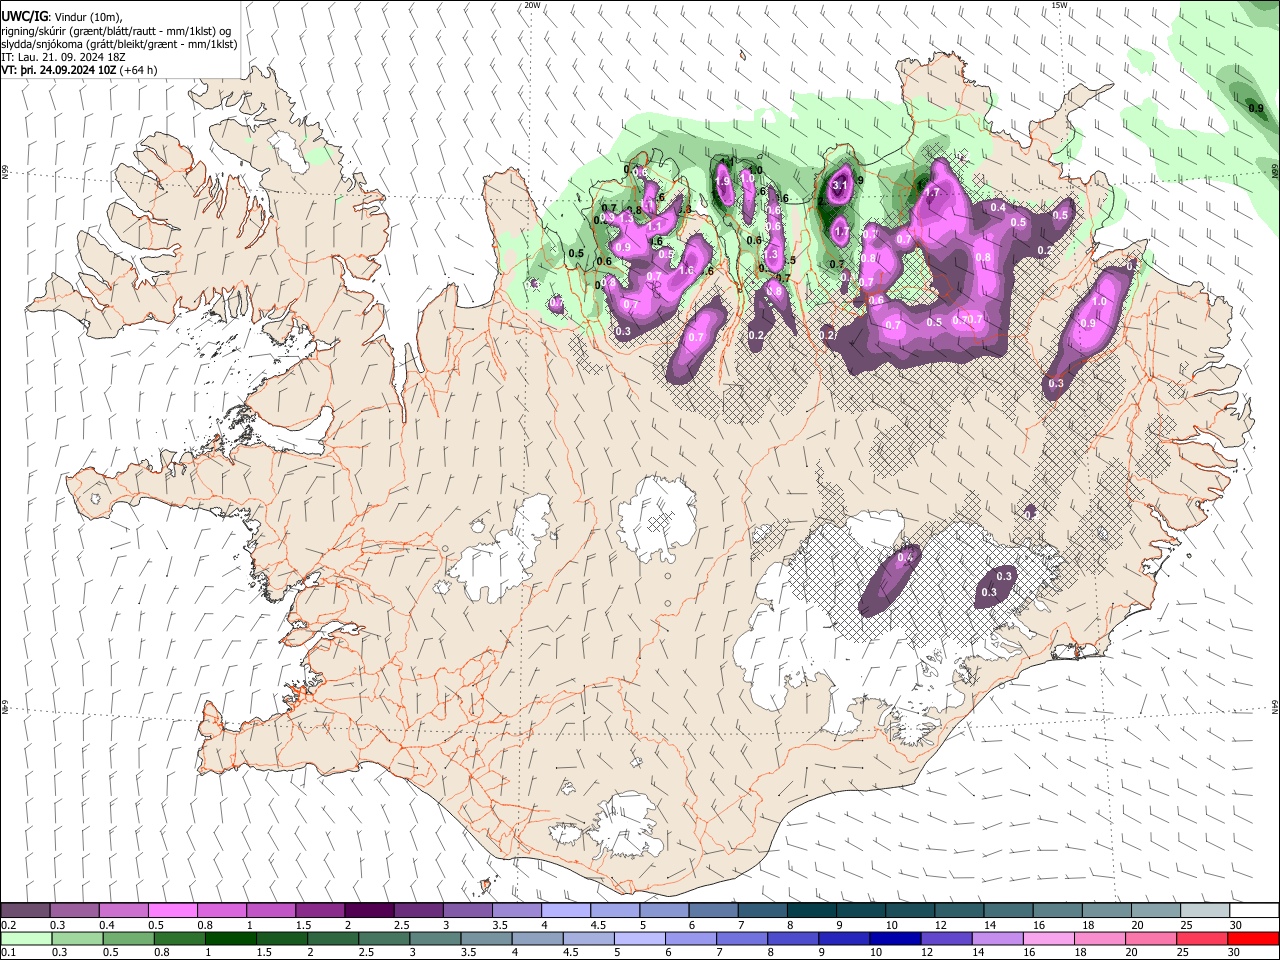Click the (+64 h) forecast offset text
This screenshot has height=960, width=1280.
(138, 70)
